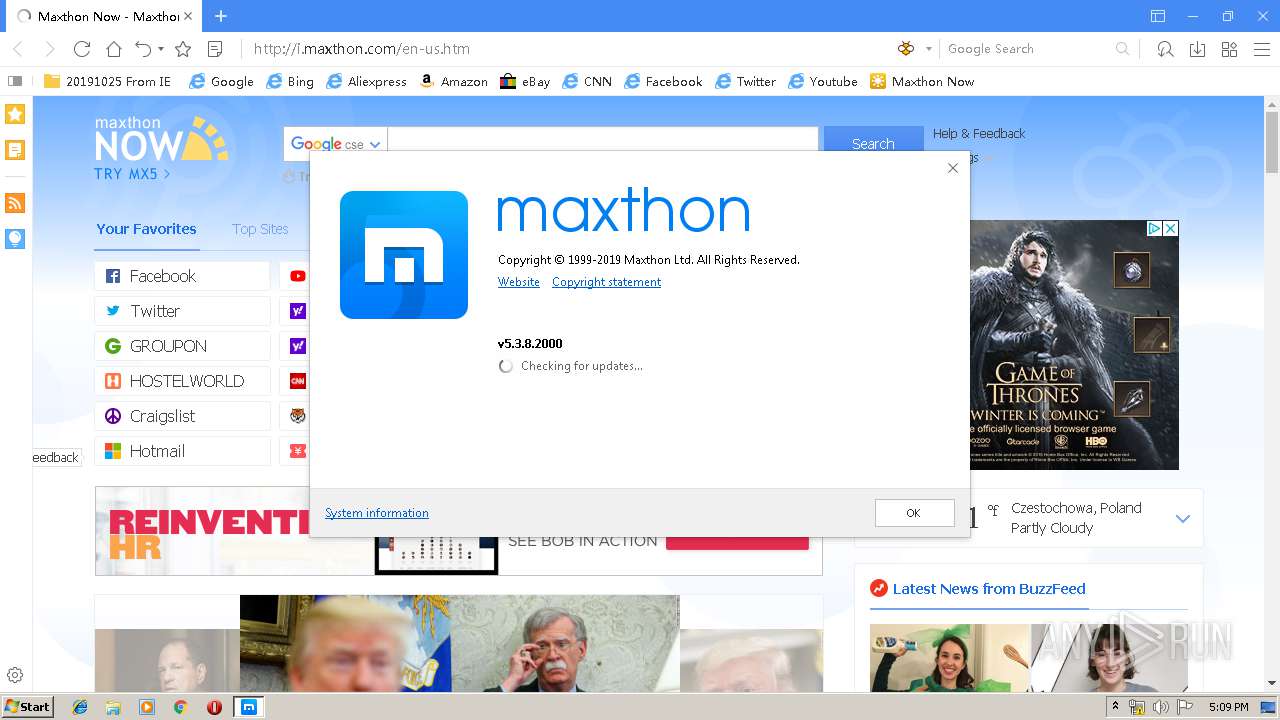Open the Facebook favorite tile
Screen dimensions: 1280x720
[x=183, y=276]
